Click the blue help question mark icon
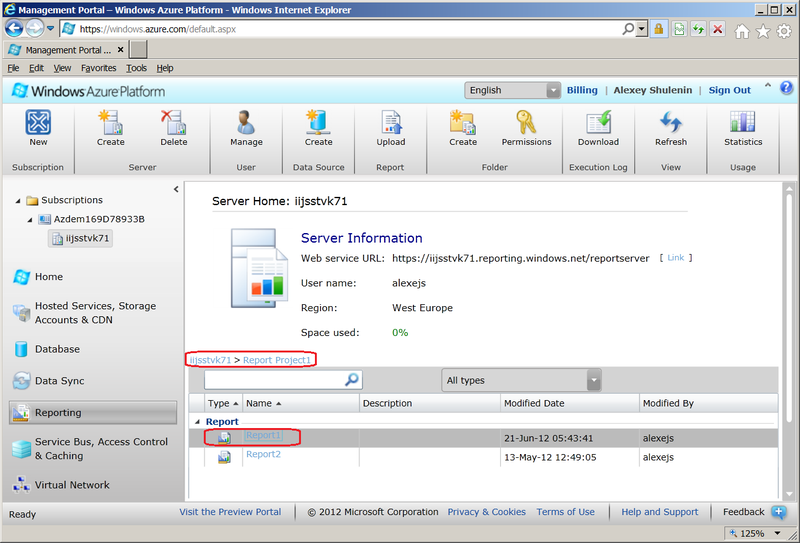Viewport: 800px width, 543px height. (786, 88)
